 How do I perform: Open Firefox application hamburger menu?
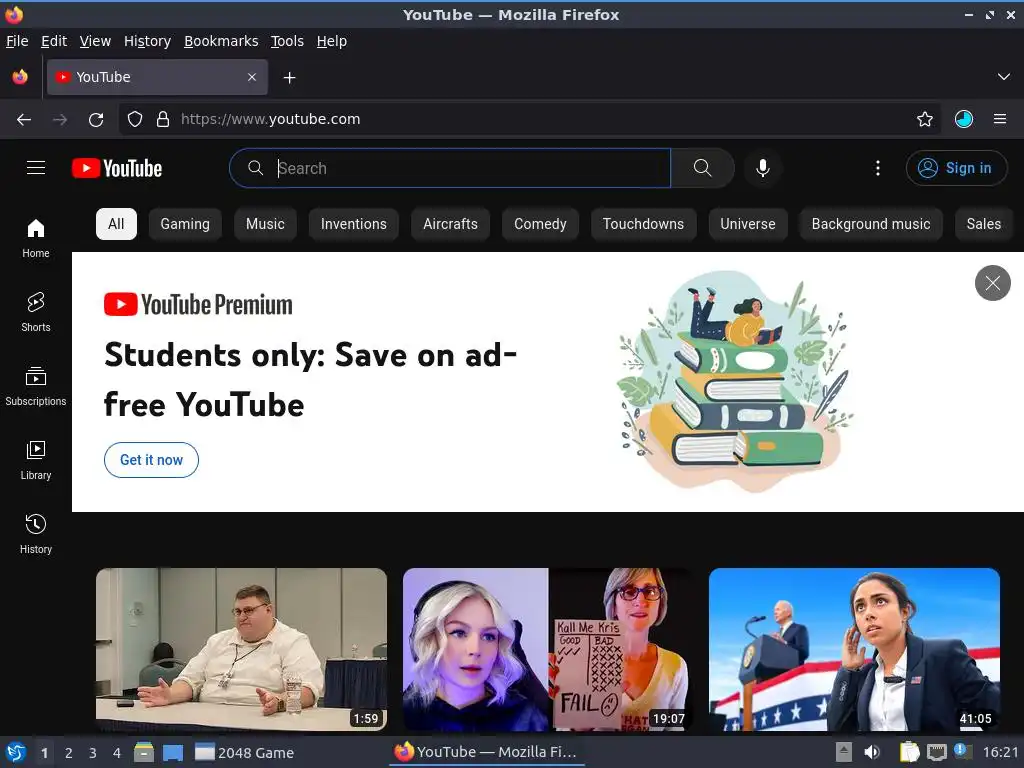tap(1000, 119)
